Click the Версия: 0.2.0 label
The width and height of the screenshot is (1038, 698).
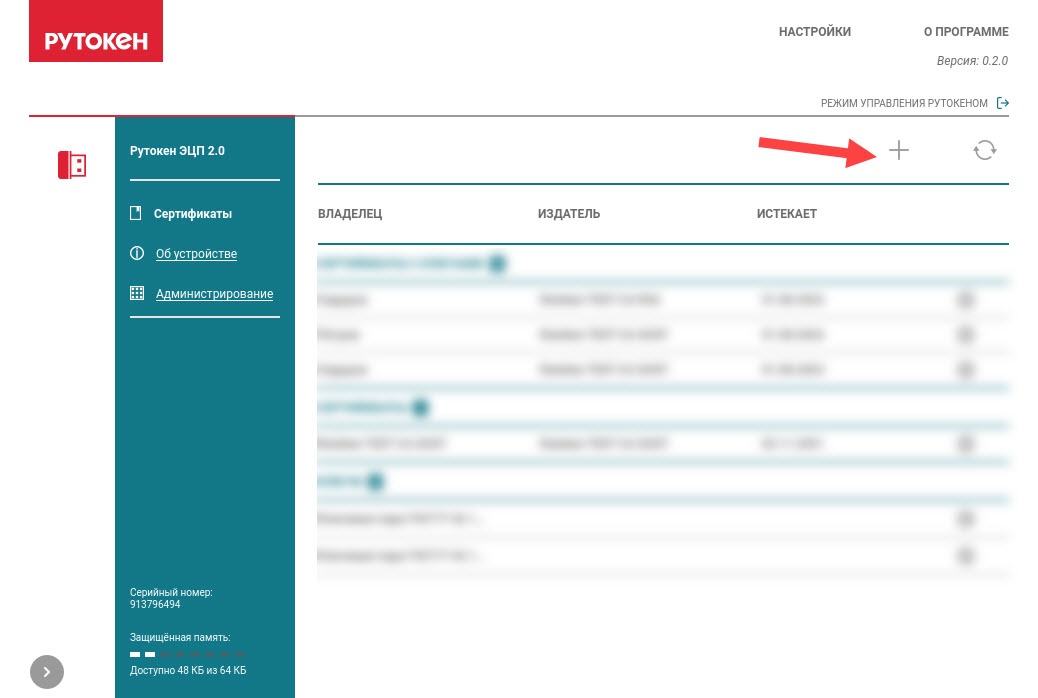972,61
